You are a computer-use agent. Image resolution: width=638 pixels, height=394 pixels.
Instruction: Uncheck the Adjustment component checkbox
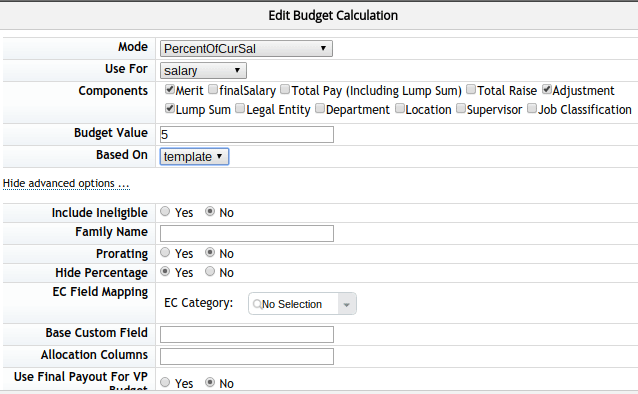pyautogui.click(x=547, y=89)
